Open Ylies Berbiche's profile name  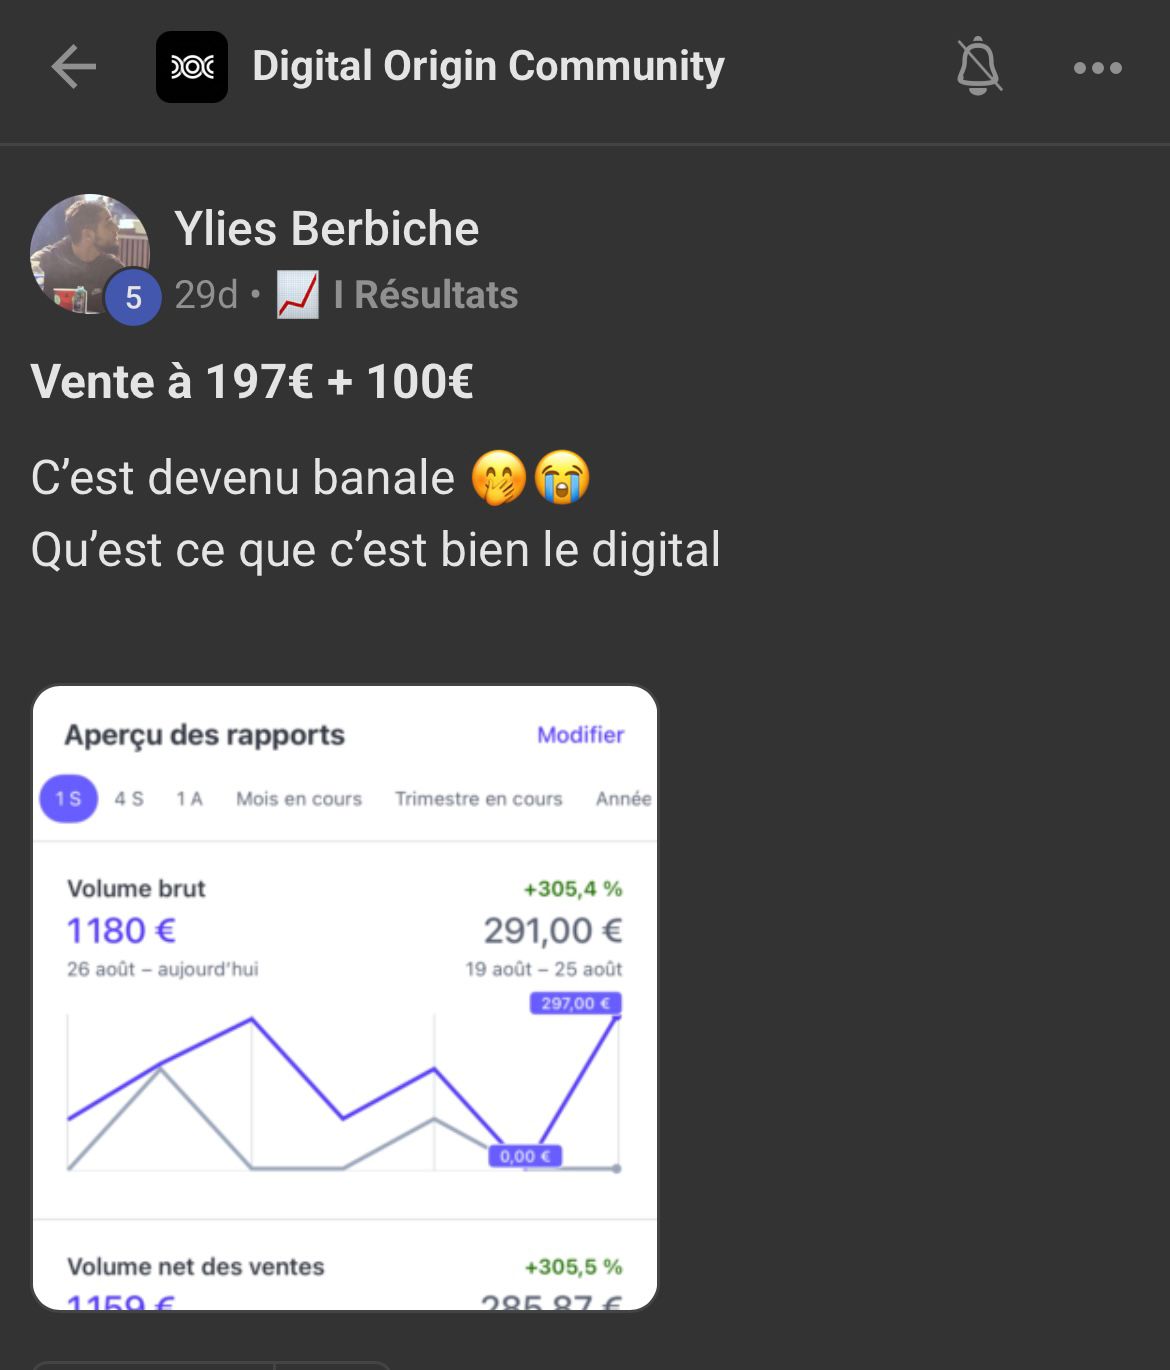(x=327, y=229)
